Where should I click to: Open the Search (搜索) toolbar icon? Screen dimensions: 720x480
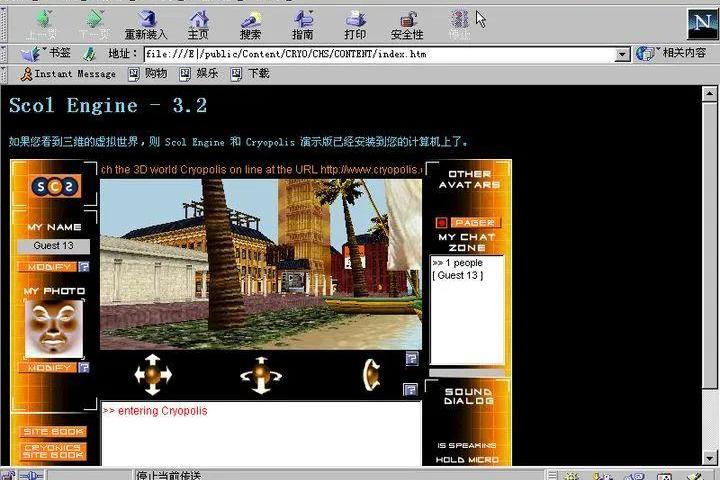coord(250,24)
